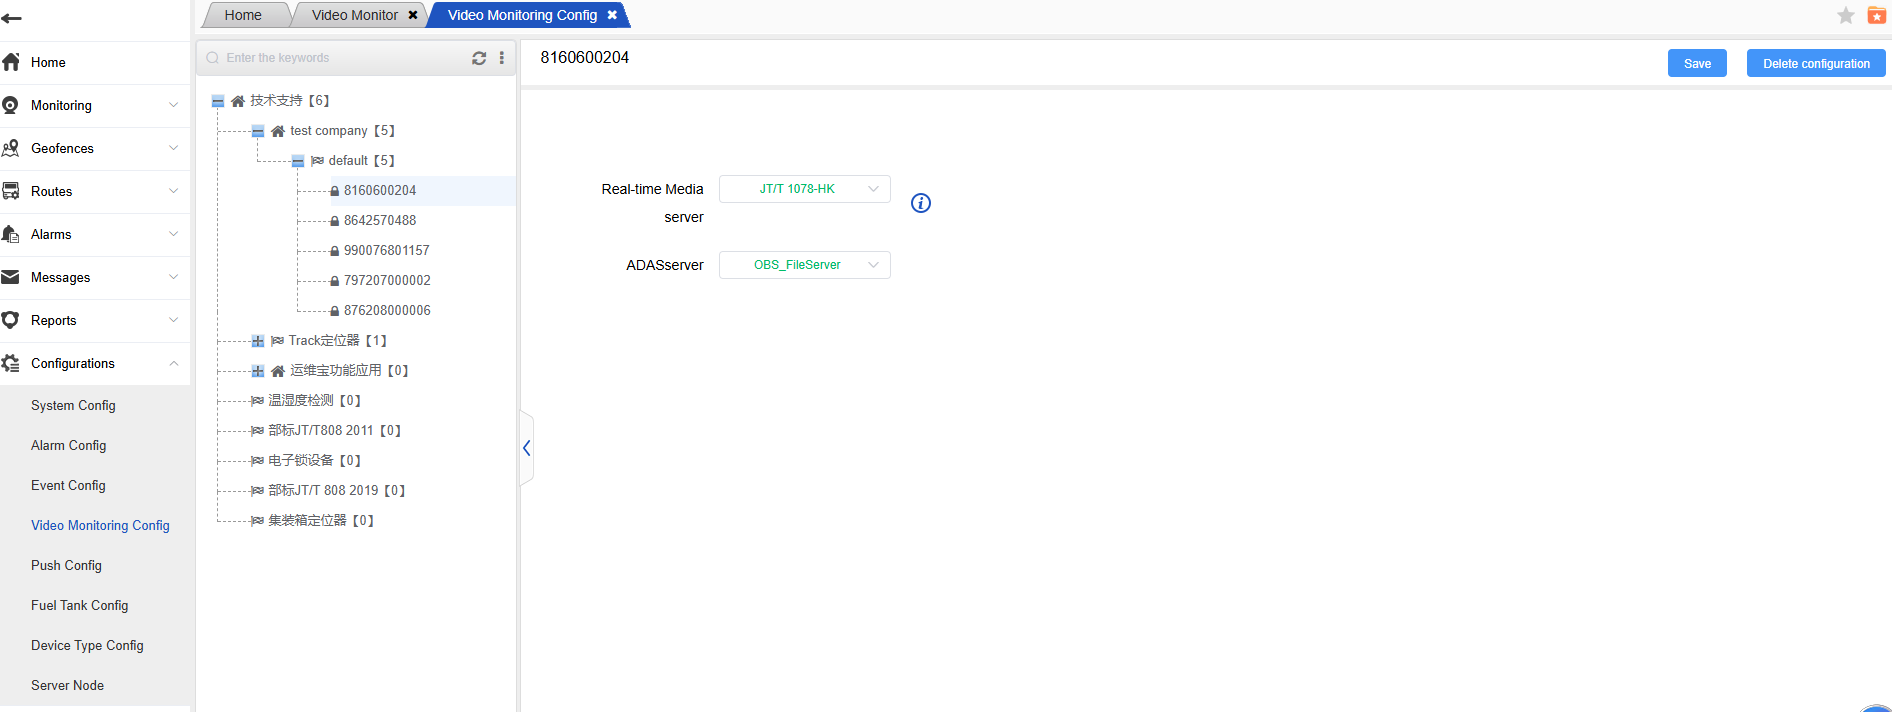Close the Video Monitoring Config tab
The height and width of the screenshot is (712, 1892).
click(612, 15)
